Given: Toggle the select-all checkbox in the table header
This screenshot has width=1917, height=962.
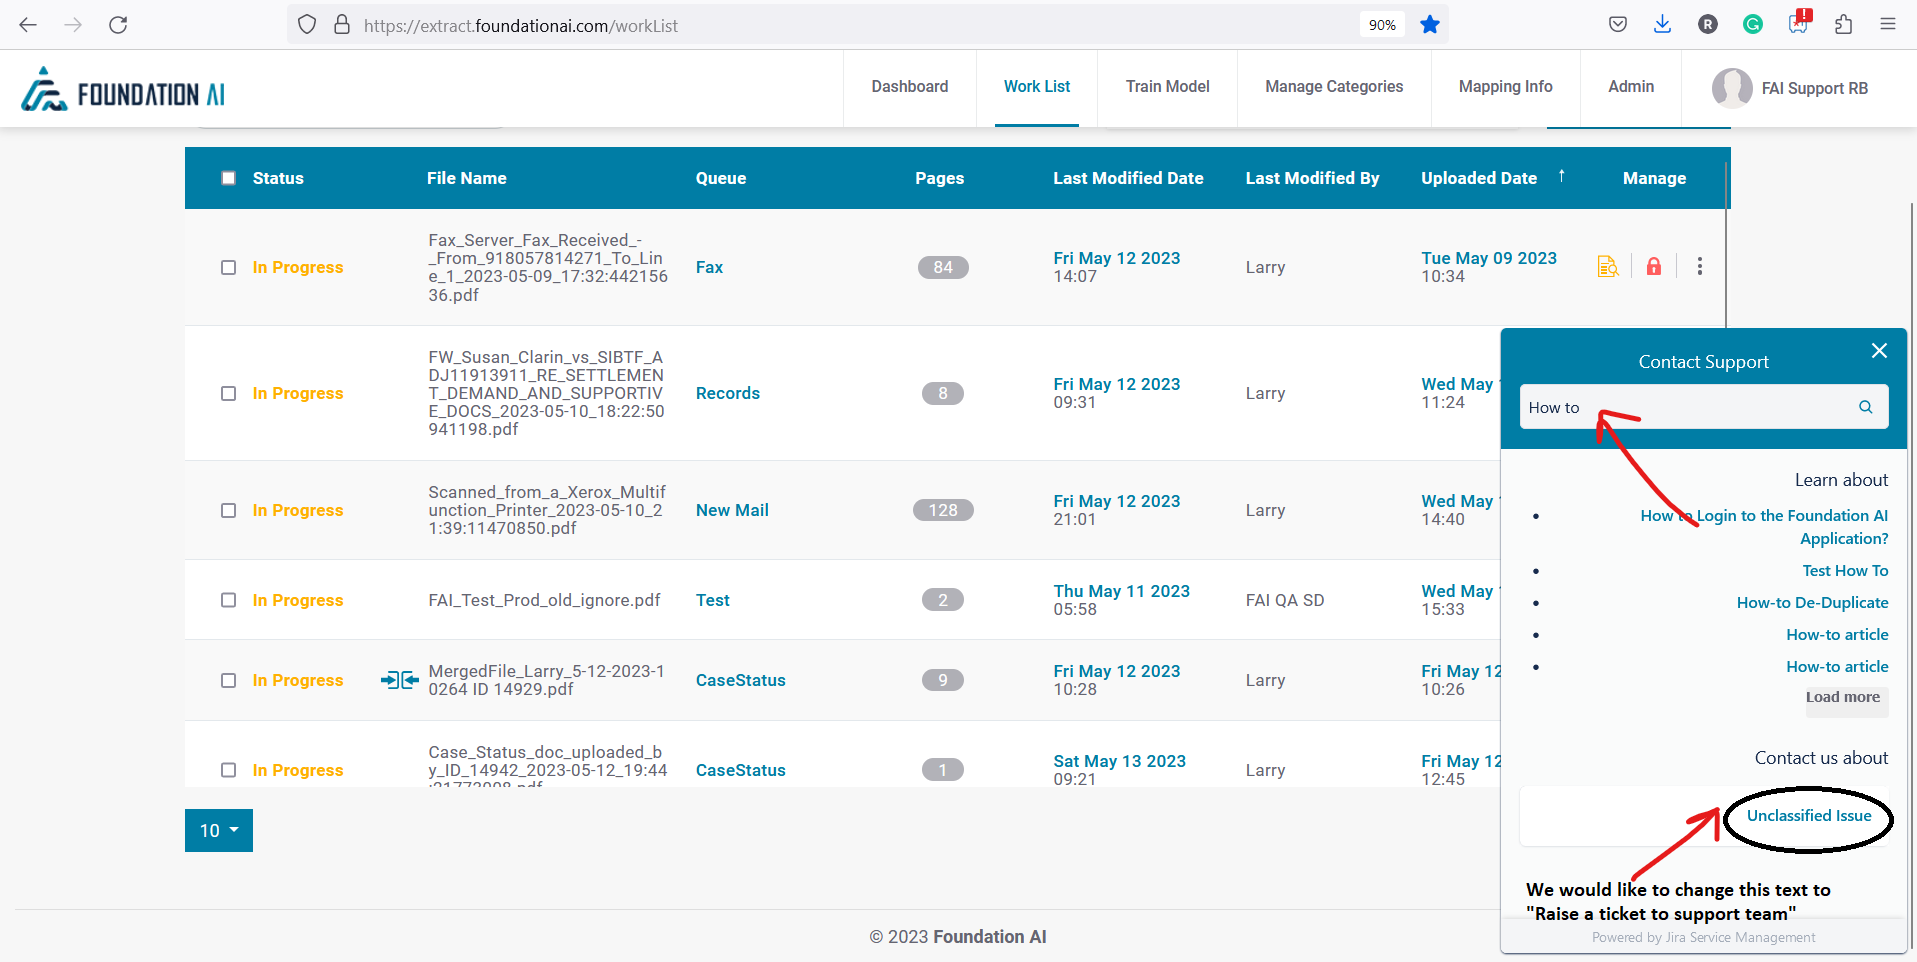Looking at the screenshot, I should 228,177.
